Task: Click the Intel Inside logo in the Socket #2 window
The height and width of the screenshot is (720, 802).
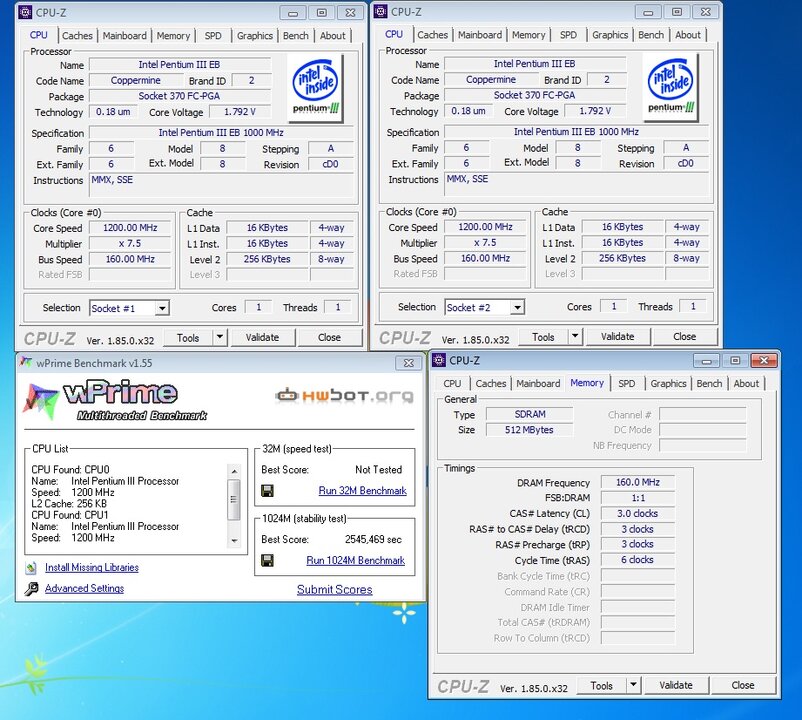Action: tap(671, 87)
